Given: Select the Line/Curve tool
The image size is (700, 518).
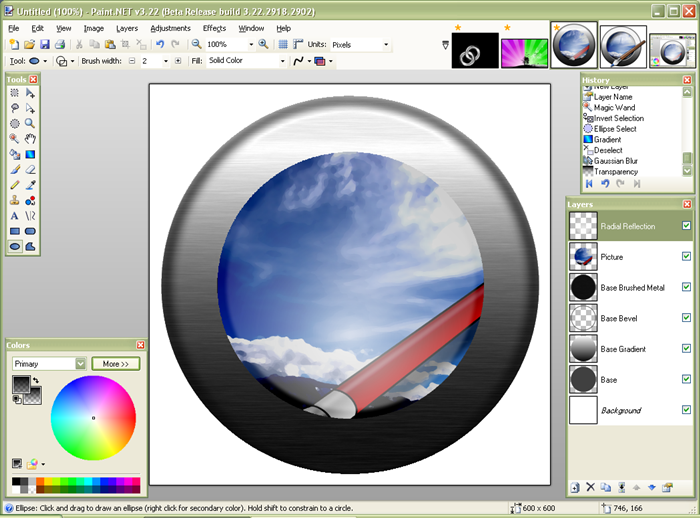Looking at the screenshot, I should tap(30, 216).
